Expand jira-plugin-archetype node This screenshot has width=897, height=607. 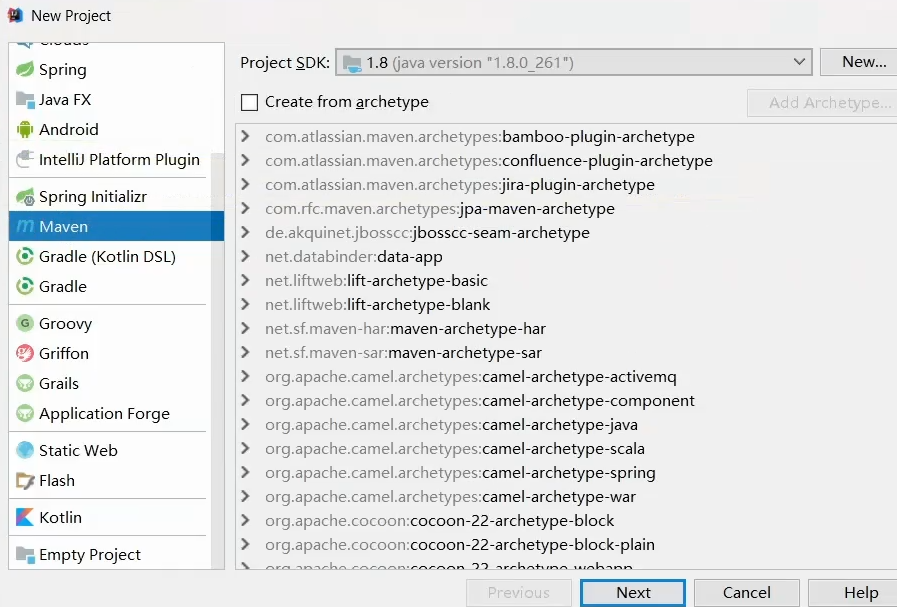click(245, 184)
